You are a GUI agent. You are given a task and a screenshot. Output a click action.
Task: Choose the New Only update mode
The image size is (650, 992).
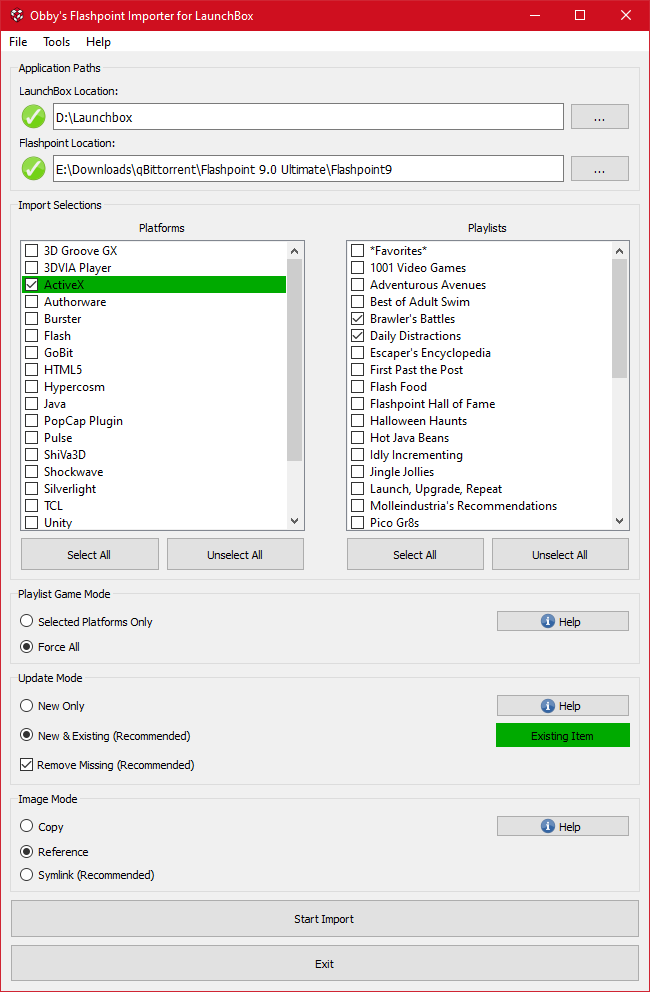tap(26, 705)
